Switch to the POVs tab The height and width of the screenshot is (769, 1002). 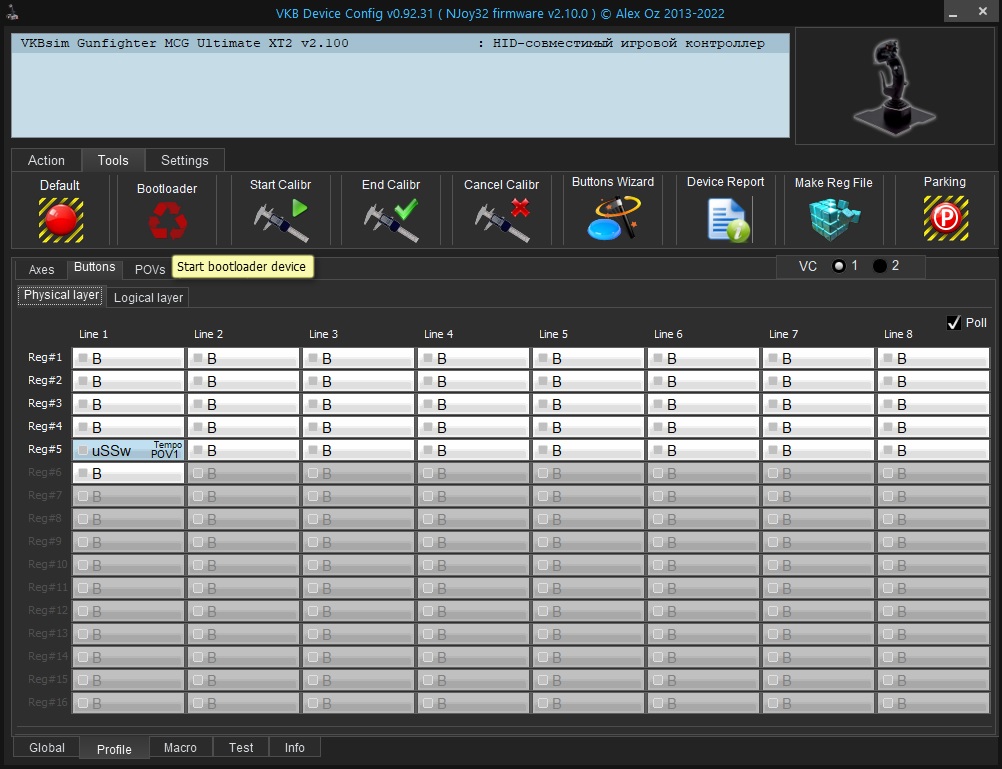coord(150,270)
